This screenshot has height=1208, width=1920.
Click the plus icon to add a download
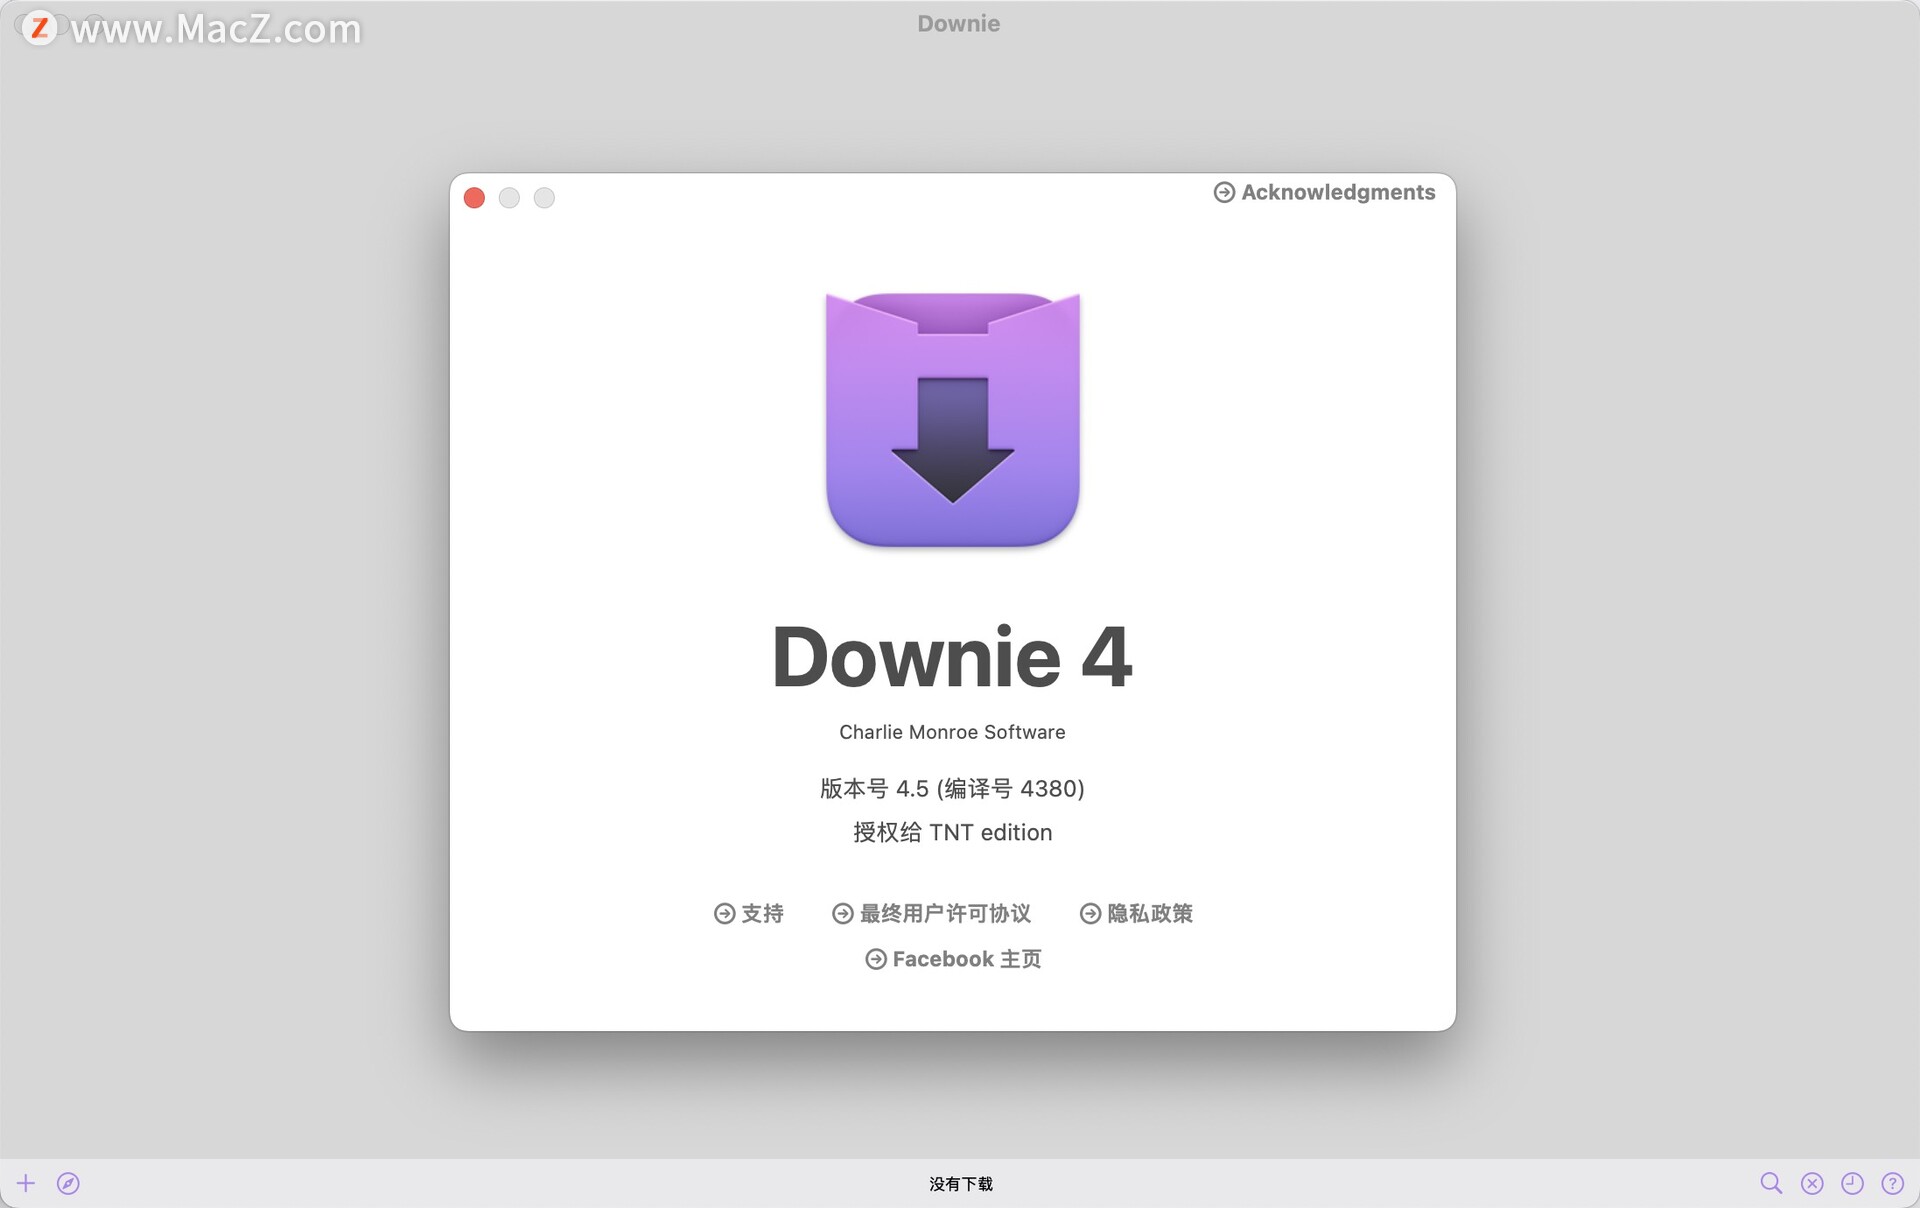point(26,1183)
